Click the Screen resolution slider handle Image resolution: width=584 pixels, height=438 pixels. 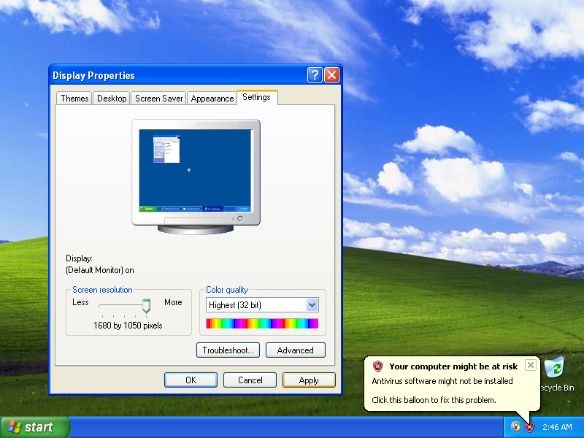point(146,306)
